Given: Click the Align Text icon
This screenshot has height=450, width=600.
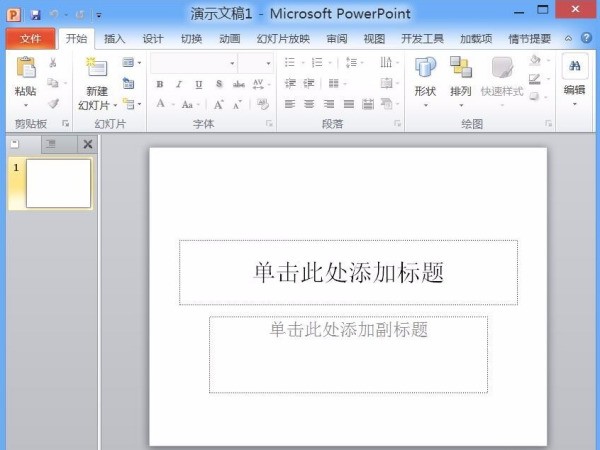Looking at the screenshot, I should [386, 83].
